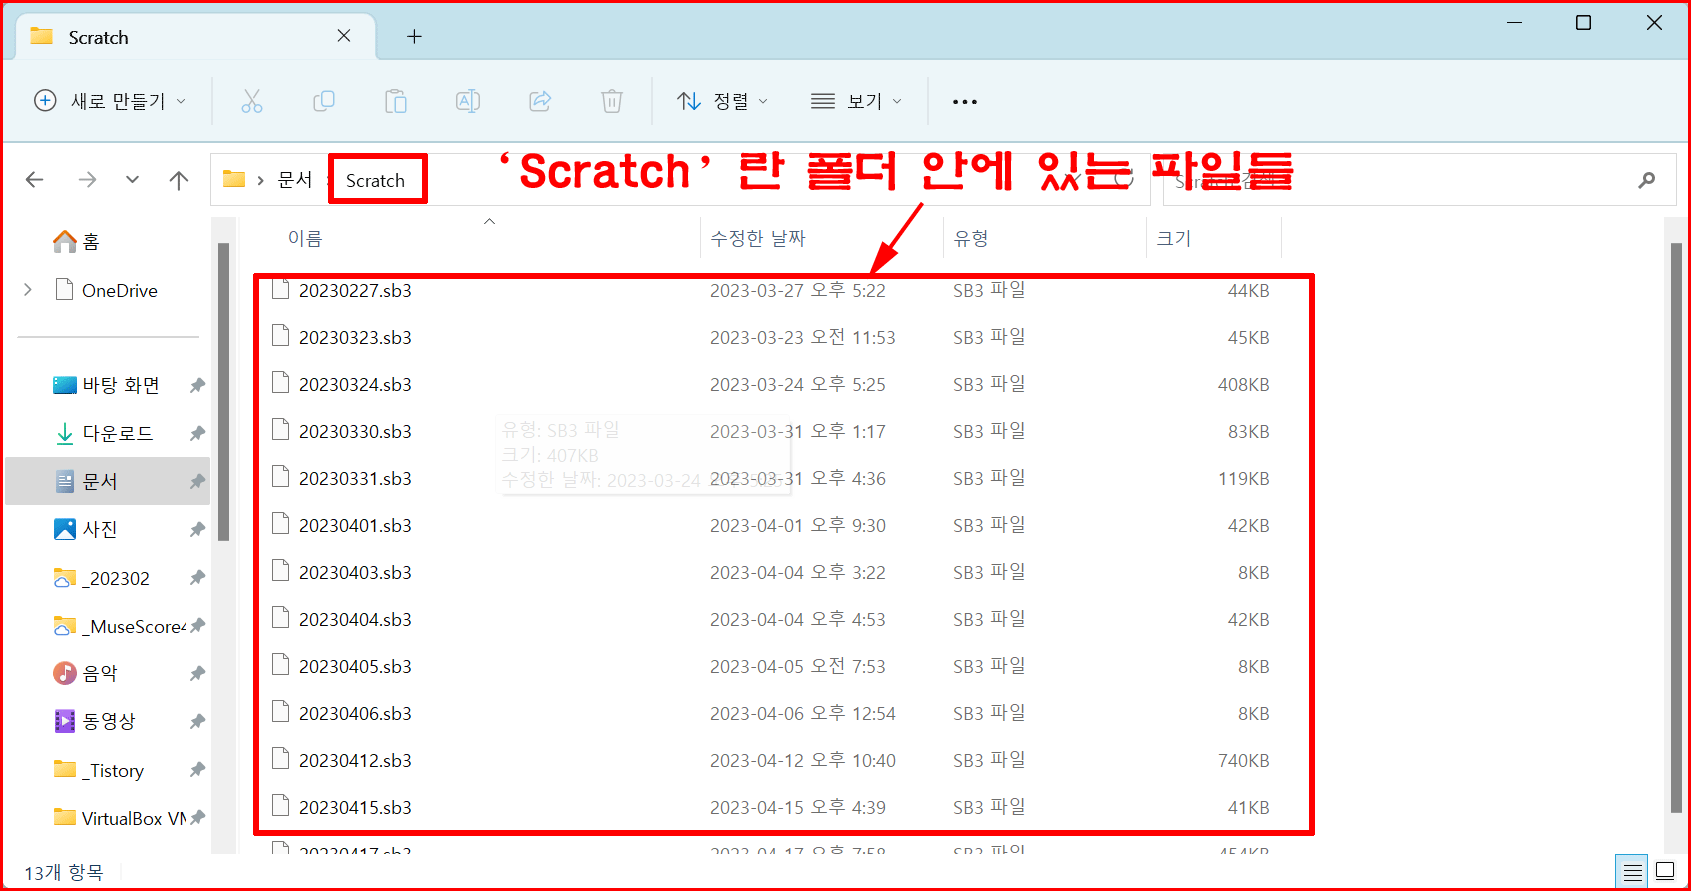Click the Copy icon in toolbar
Screen dimensions: 1691x891
pos(324,101)
